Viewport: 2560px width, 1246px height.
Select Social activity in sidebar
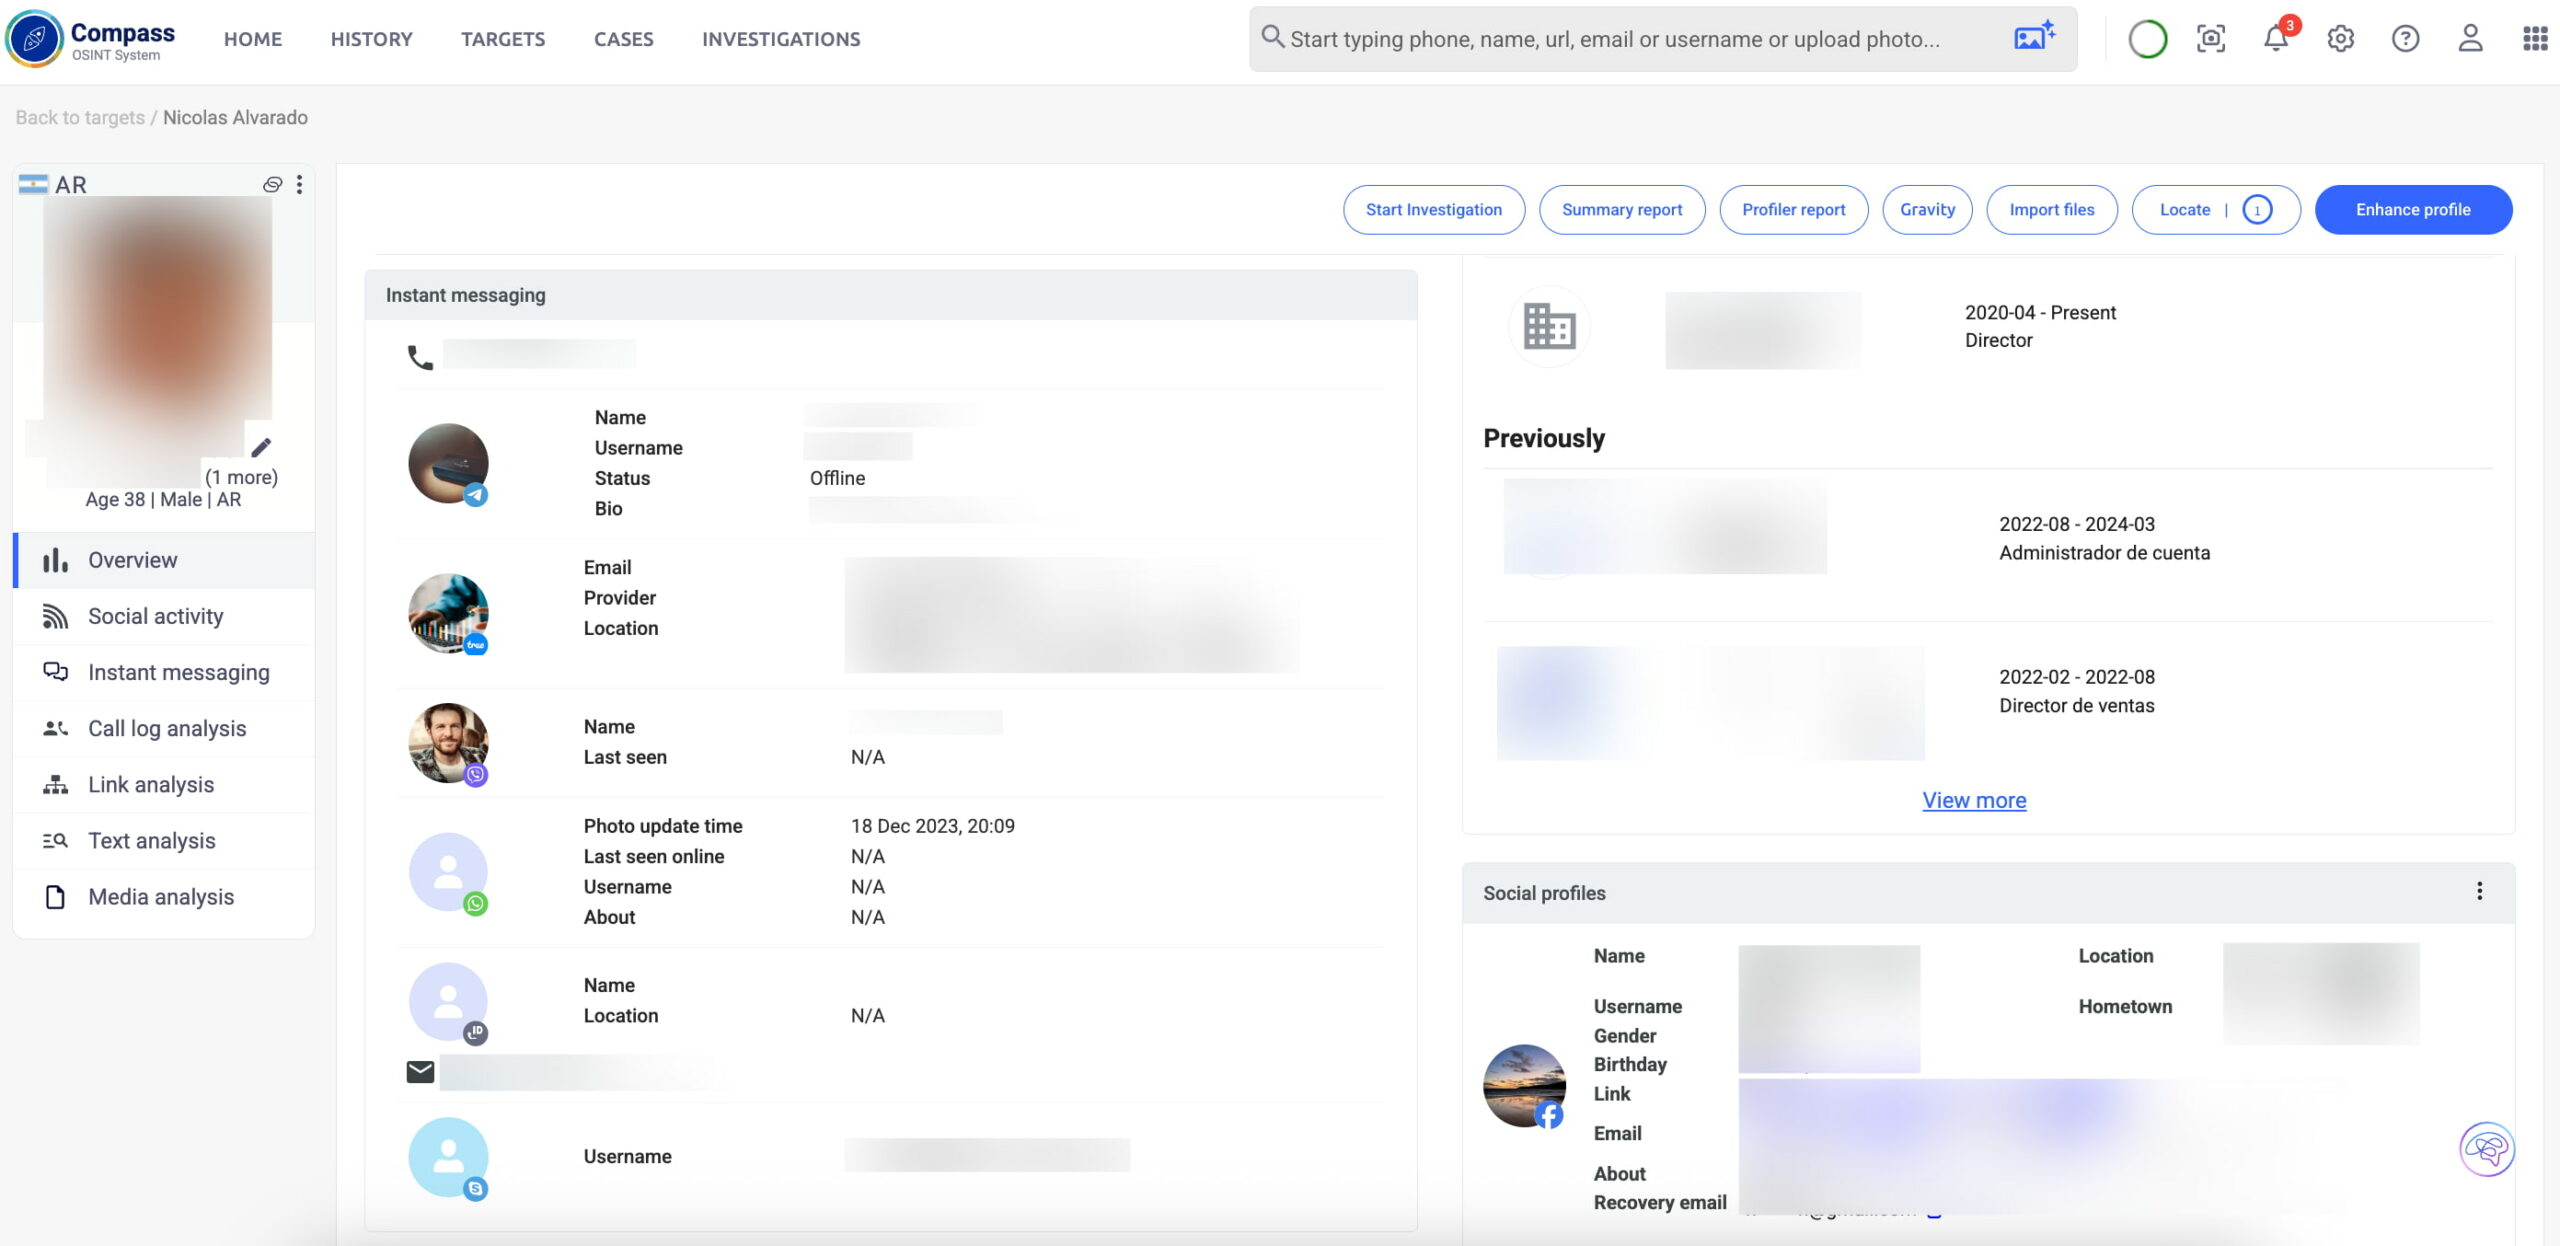point(155,616)
